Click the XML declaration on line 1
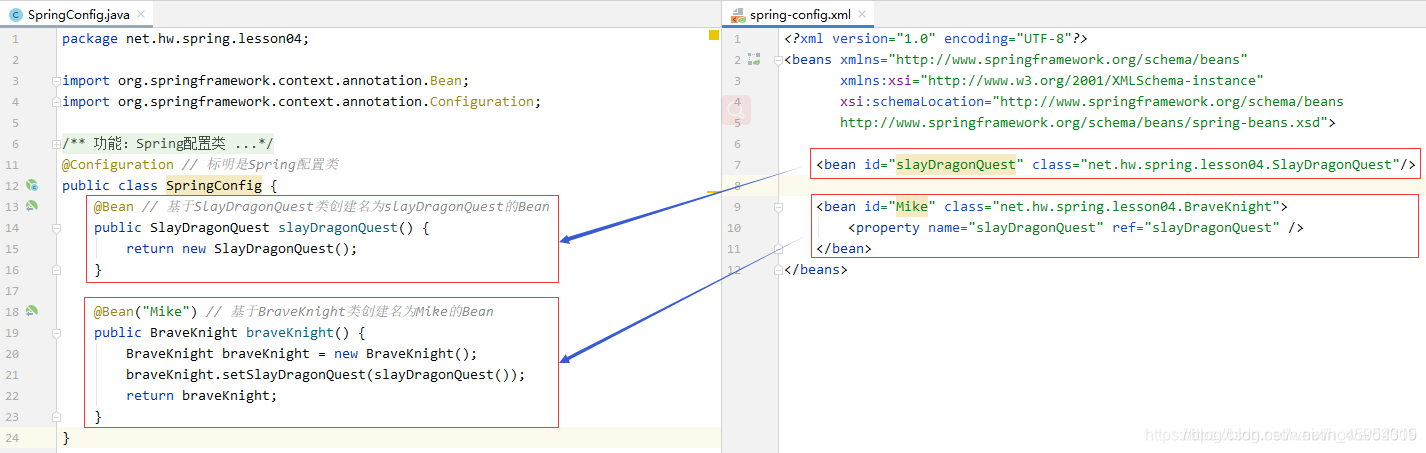The image size is (1426, 453). point(935,38)
